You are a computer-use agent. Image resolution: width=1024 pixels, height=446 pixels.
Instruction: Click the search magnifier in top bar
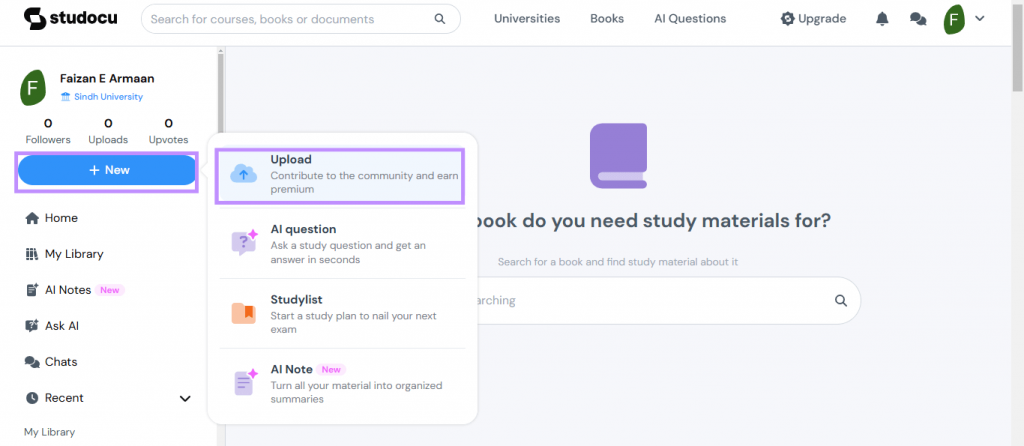click(440, 19)
